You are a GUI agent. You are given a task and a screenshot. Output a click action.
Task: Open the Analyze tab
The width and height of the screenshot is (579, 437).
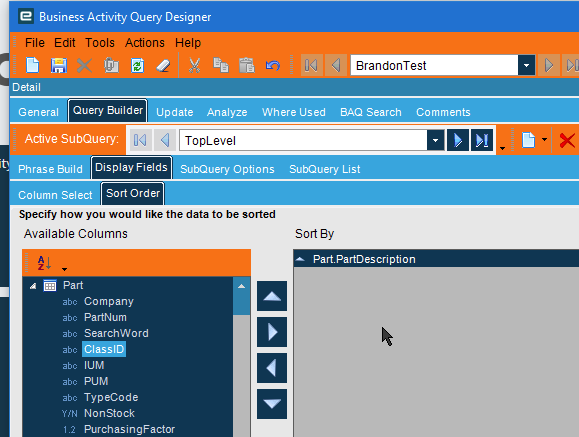(227, 112)
